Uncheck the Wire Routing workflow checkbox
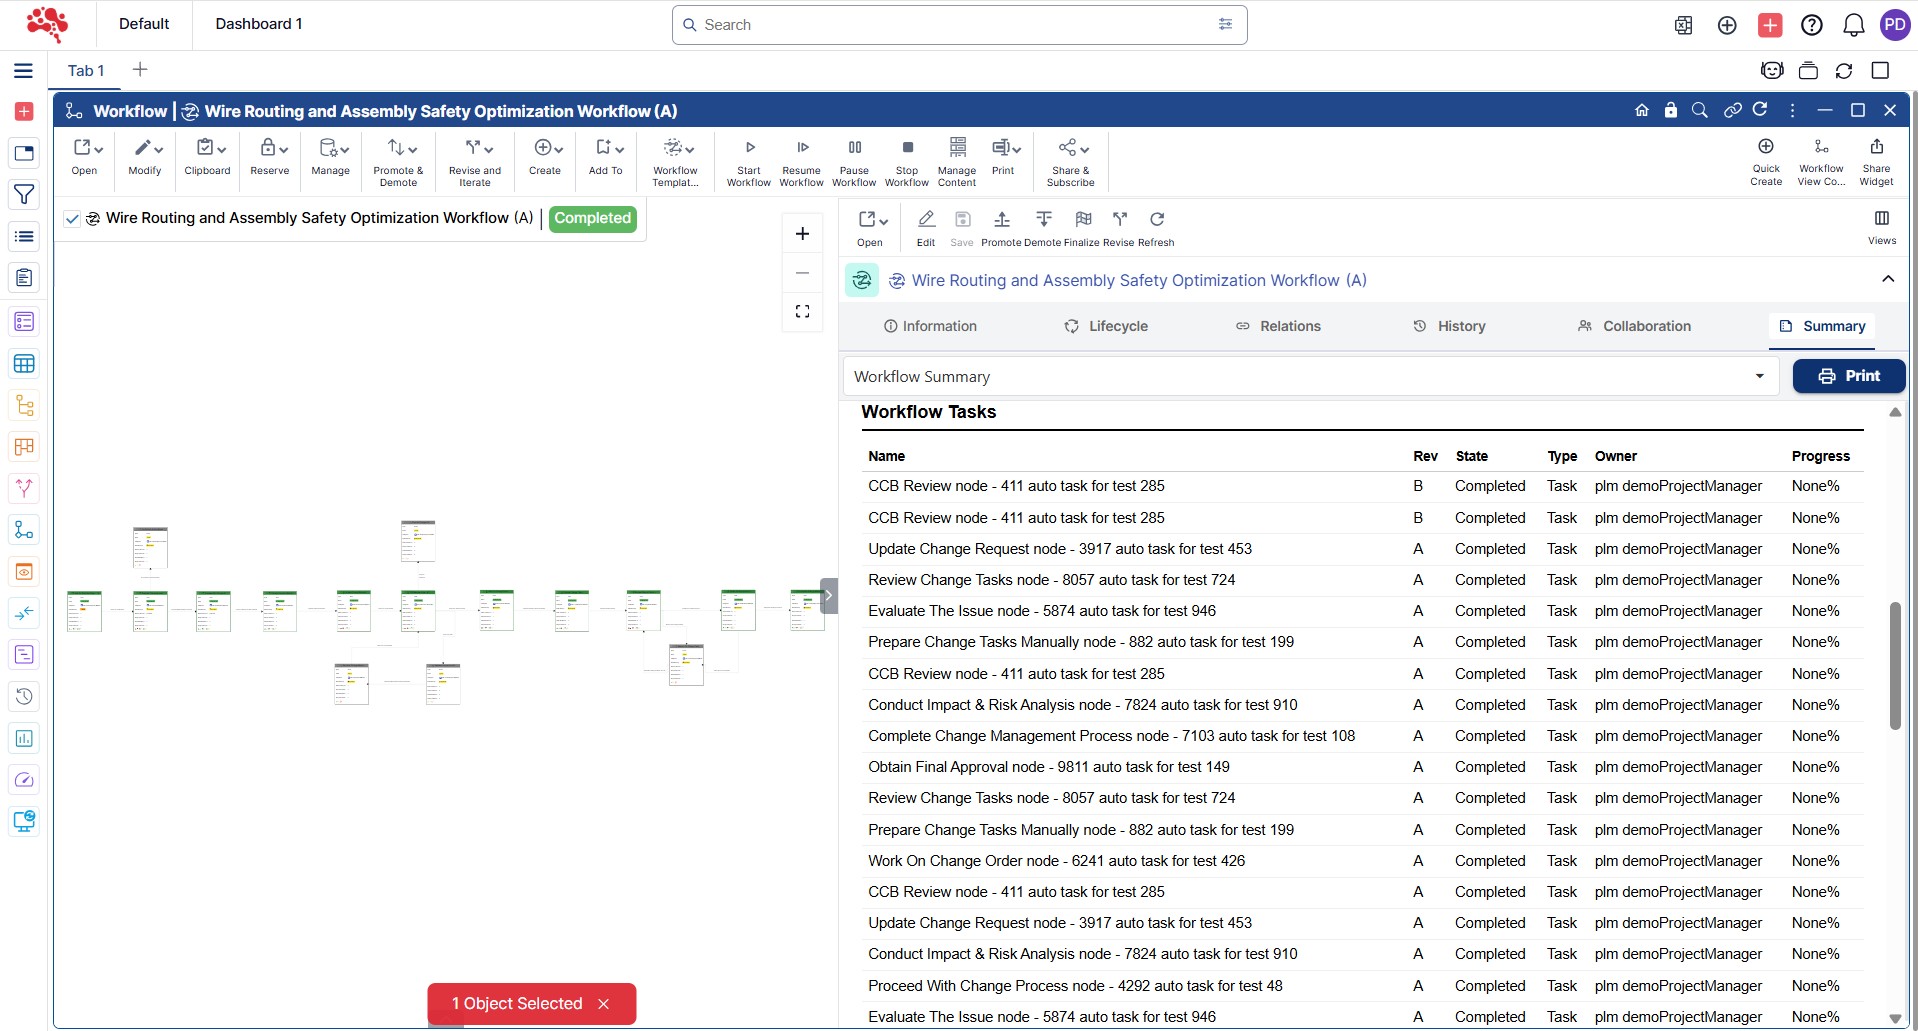The height and width of the screenshot is (1031, 1918). [72, 219]
